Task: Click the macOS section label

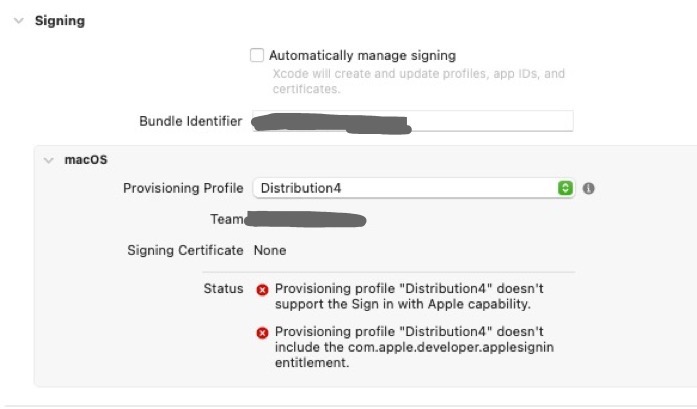Action: point(86,160)
